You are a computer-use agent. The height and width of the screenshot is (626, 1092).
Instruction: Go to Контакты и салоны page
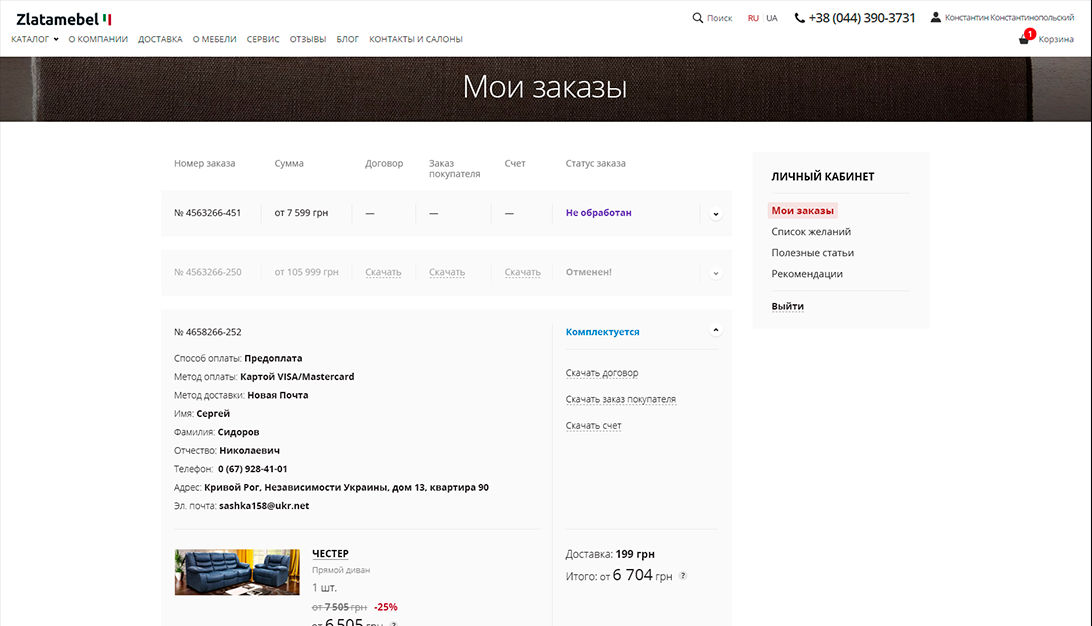416,39
